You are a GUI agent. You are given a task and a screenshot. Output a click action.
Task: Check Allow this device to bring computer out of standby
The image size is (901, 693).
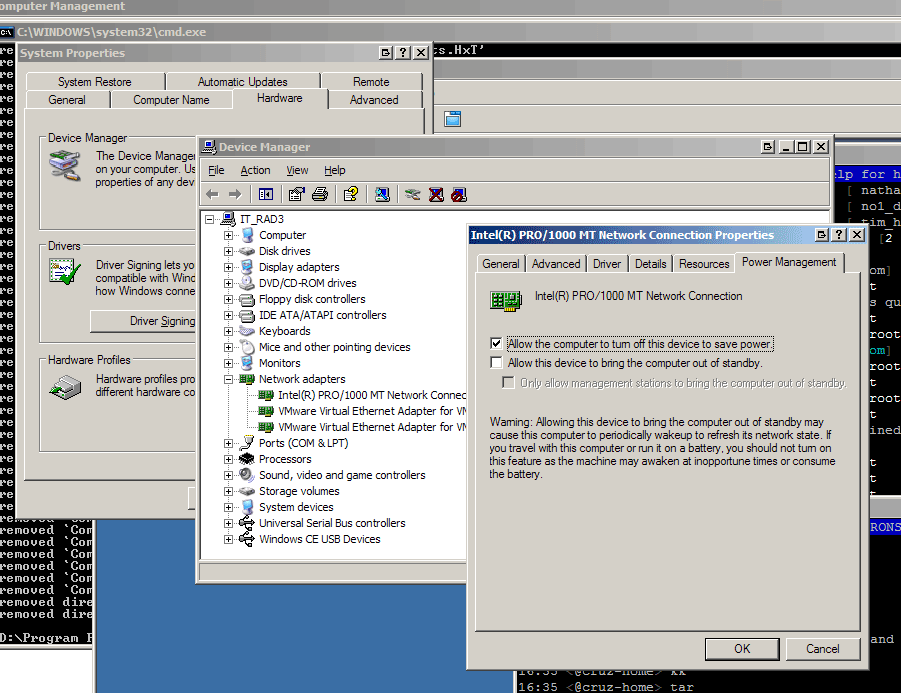pyautogui.click(x=496, y=363)
